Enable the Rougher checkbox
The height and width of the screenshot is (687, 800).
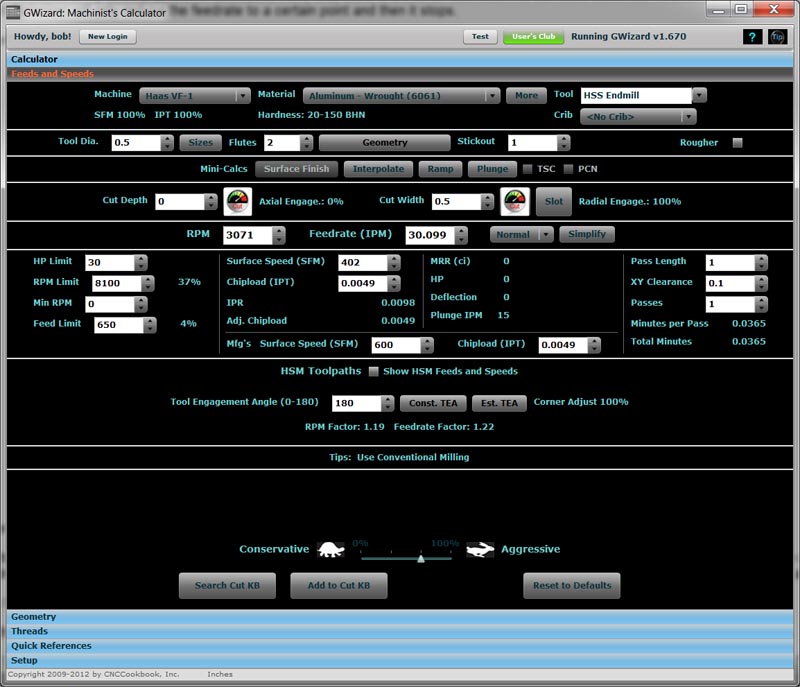737,143
